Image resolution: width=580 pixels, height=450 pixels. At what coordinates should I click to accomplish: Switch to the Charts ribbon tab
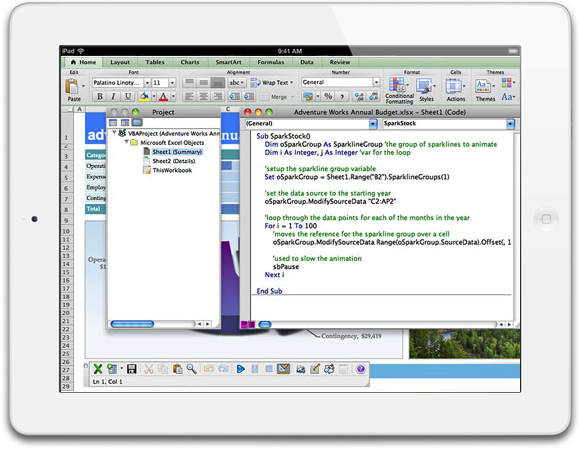190,62
